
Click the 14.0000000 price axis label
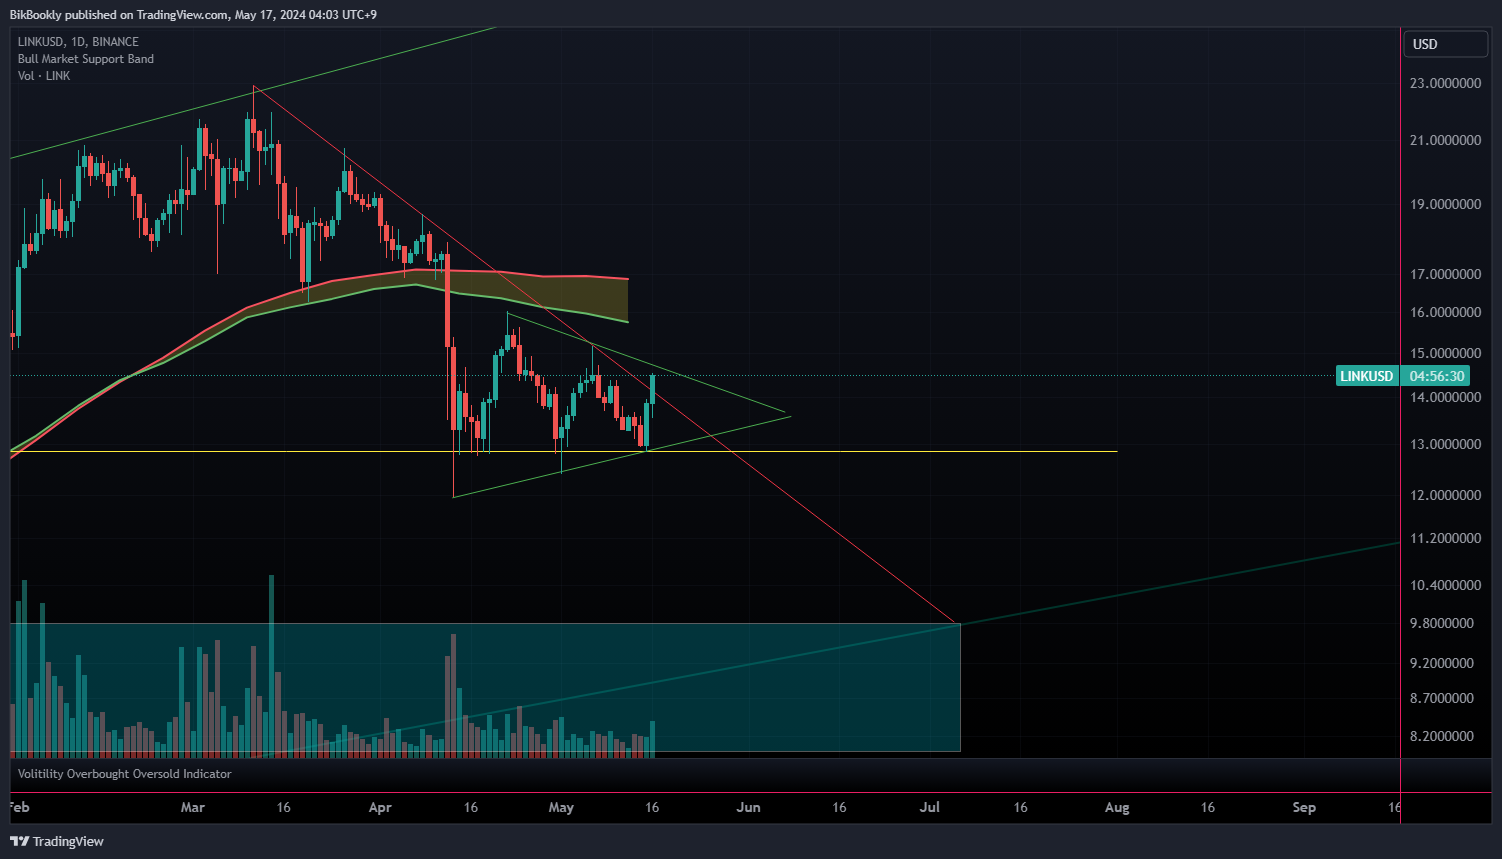click(1445, 397)
